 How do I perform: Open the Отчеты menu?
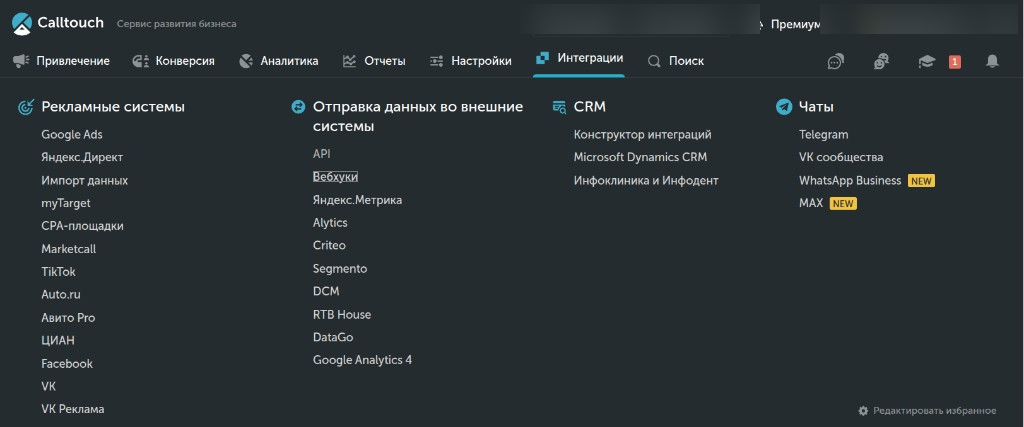(385, 61)
